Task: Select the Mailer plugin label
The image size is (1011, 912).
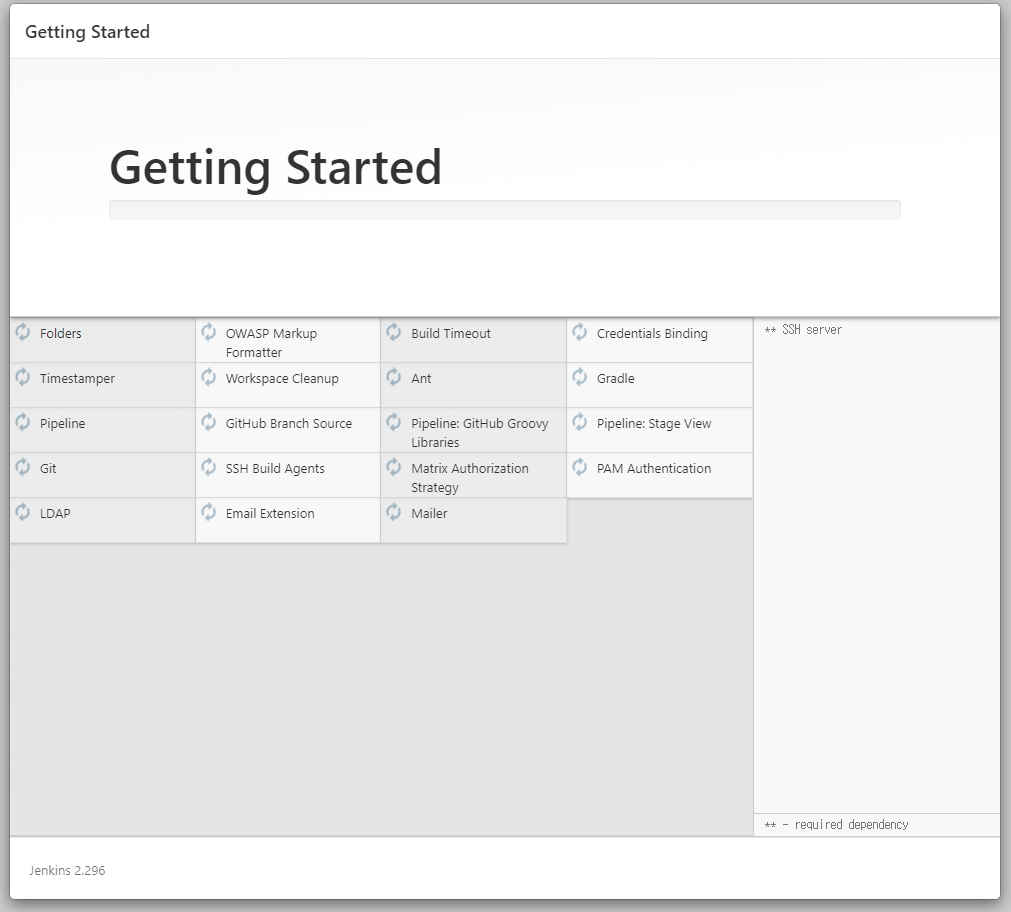Action: click(429, 514)
